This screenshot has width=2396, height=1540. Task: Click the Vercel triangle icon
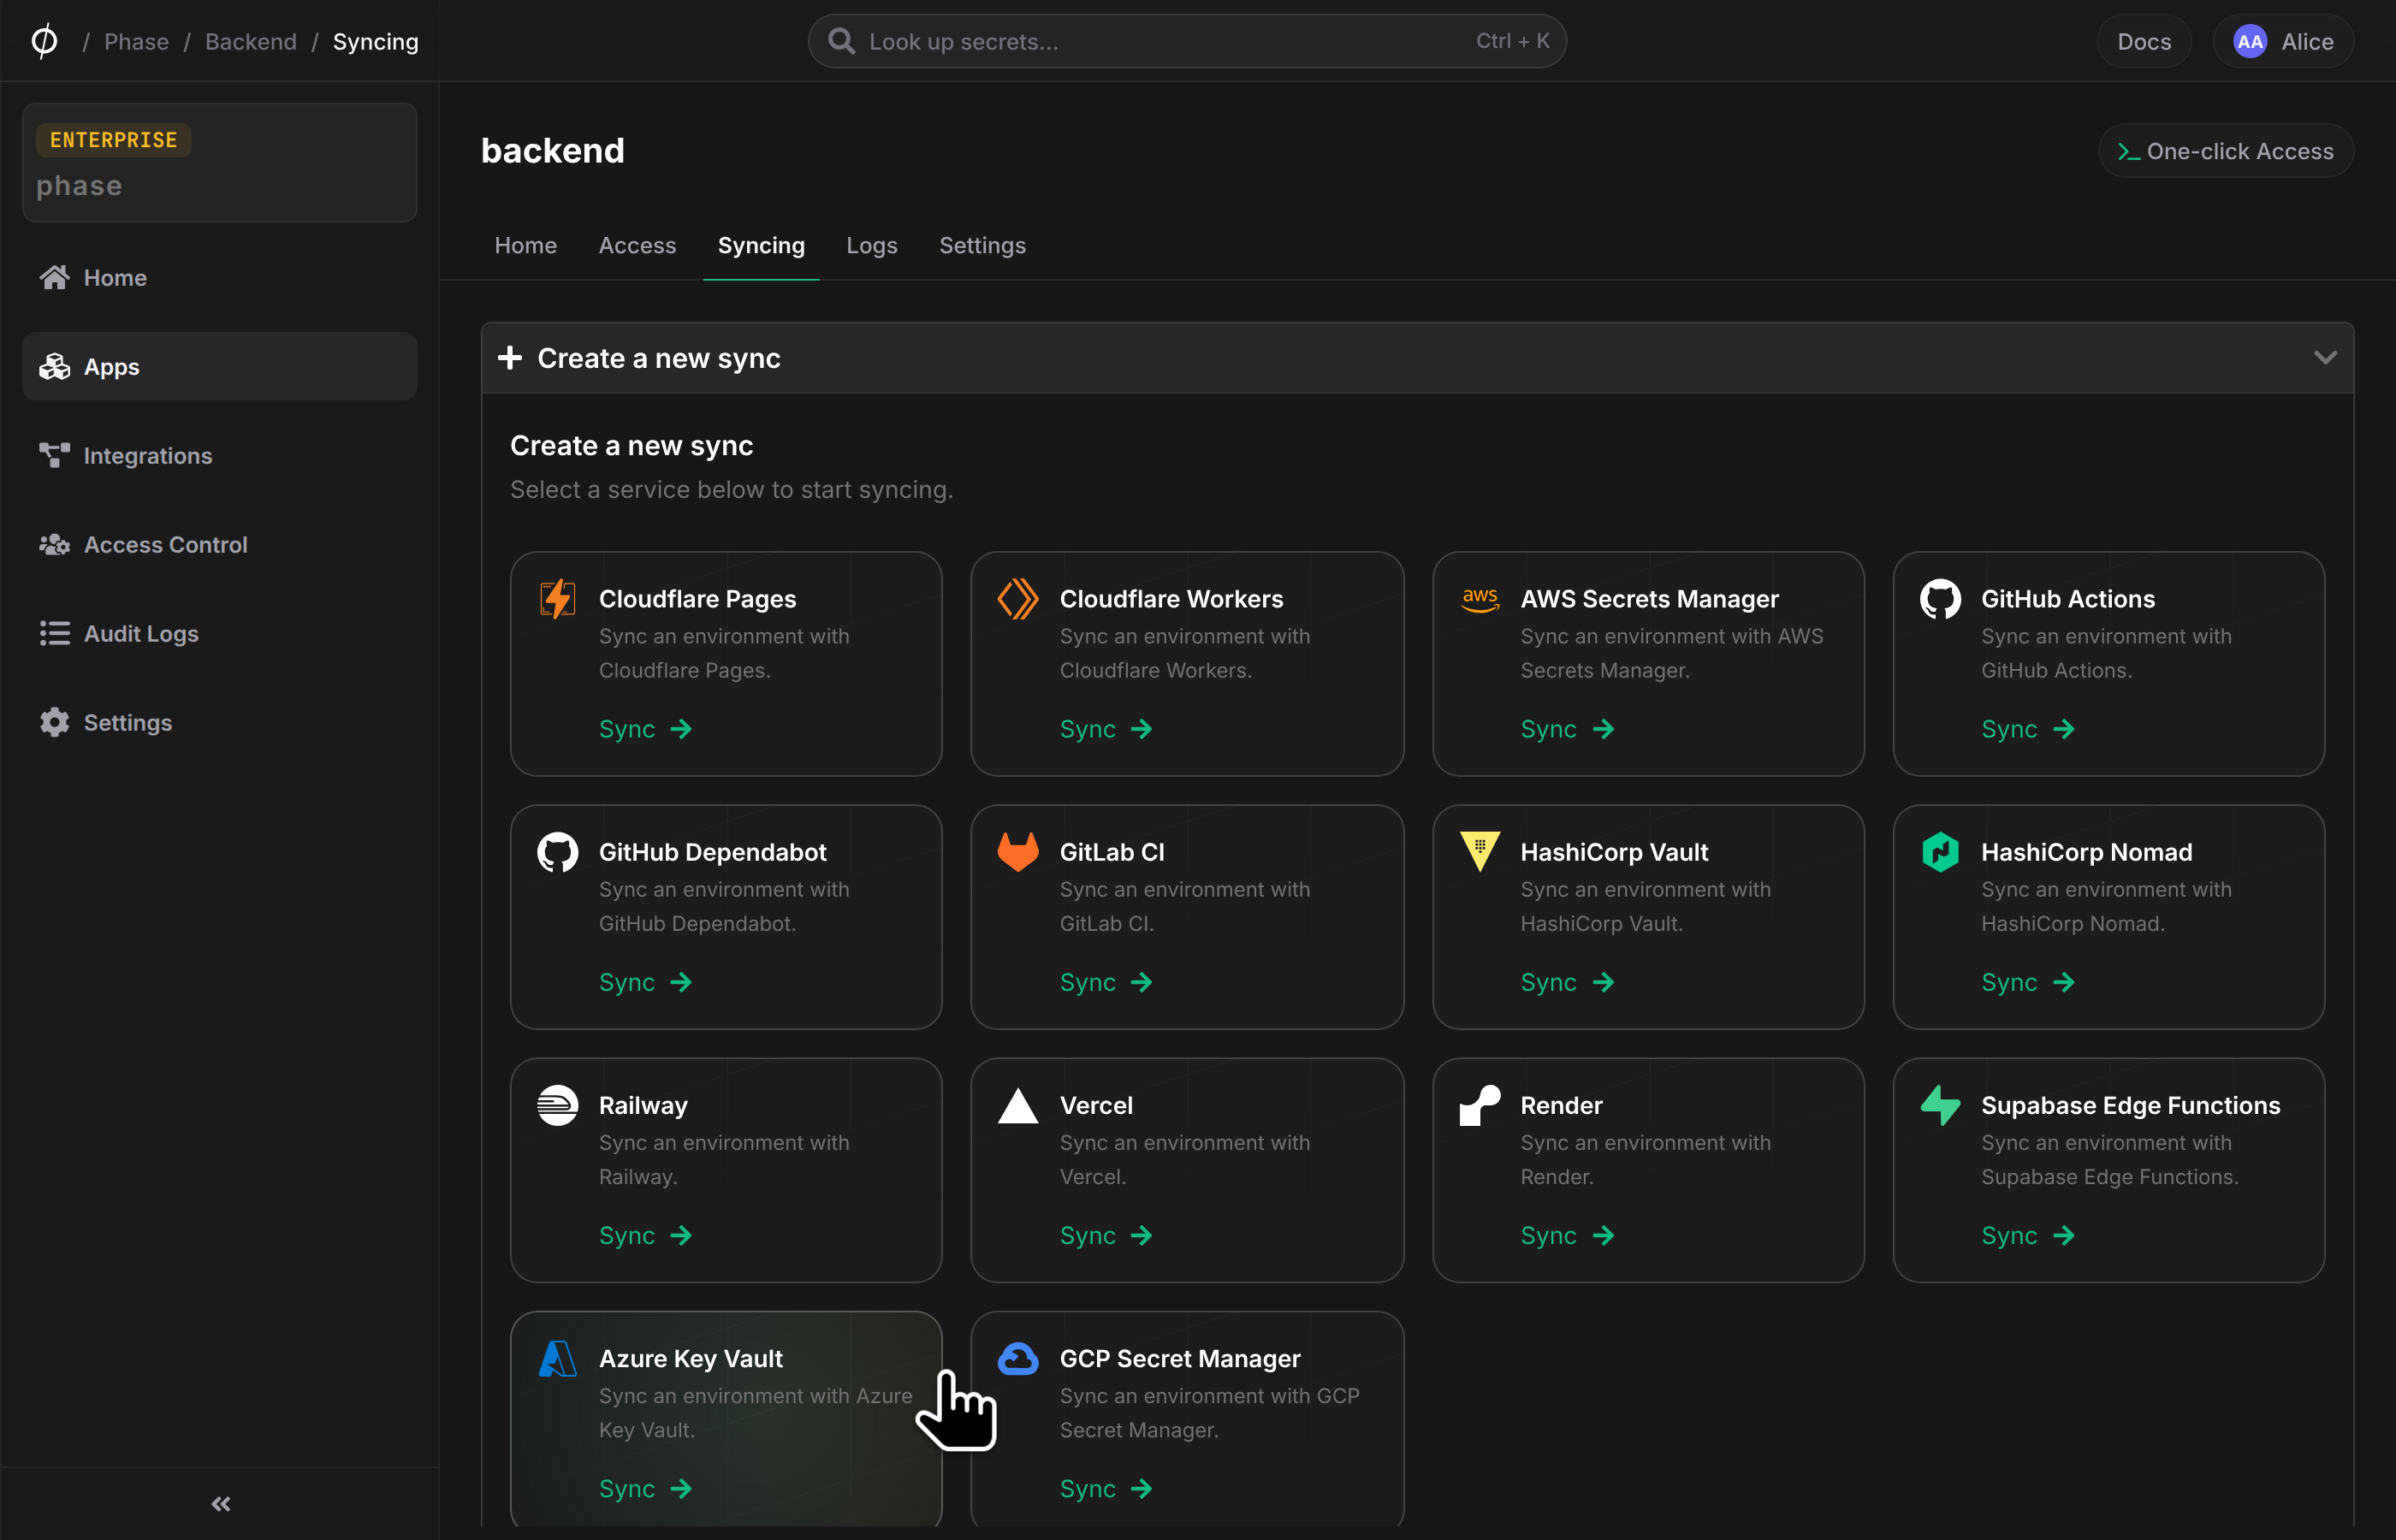tap(1018, 1105)
